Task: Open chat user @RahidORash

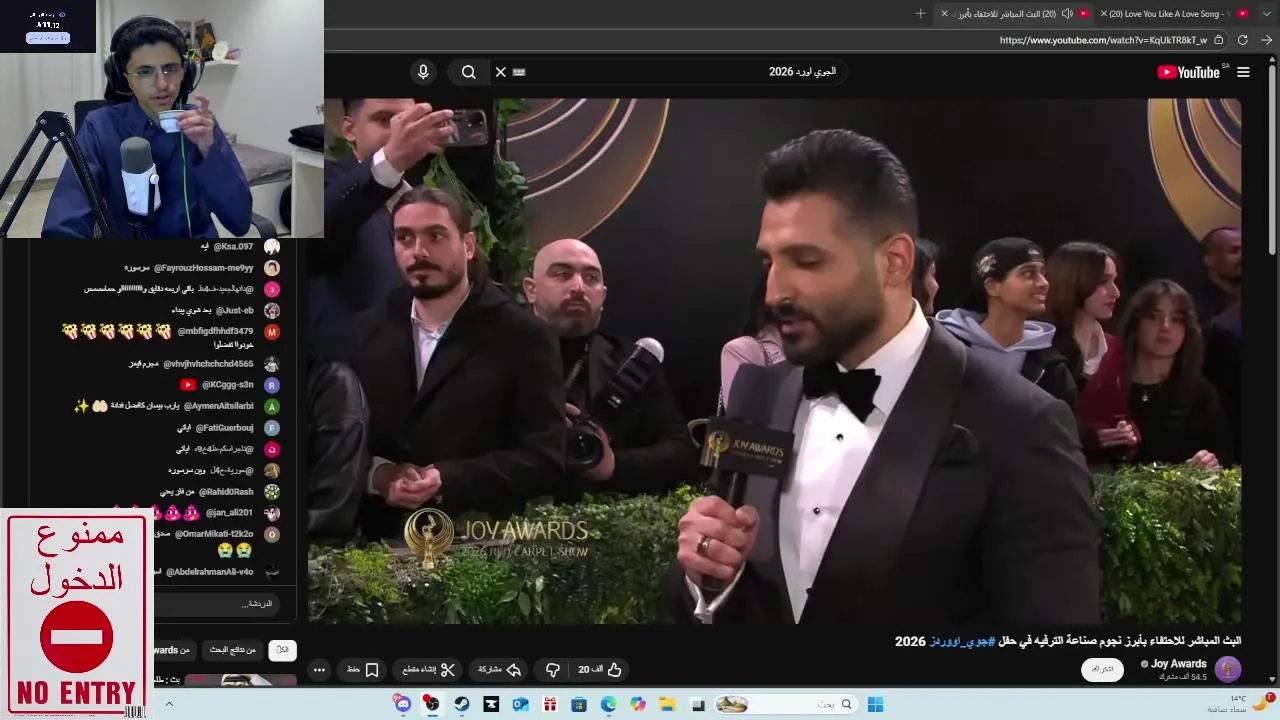Action: 226,492
